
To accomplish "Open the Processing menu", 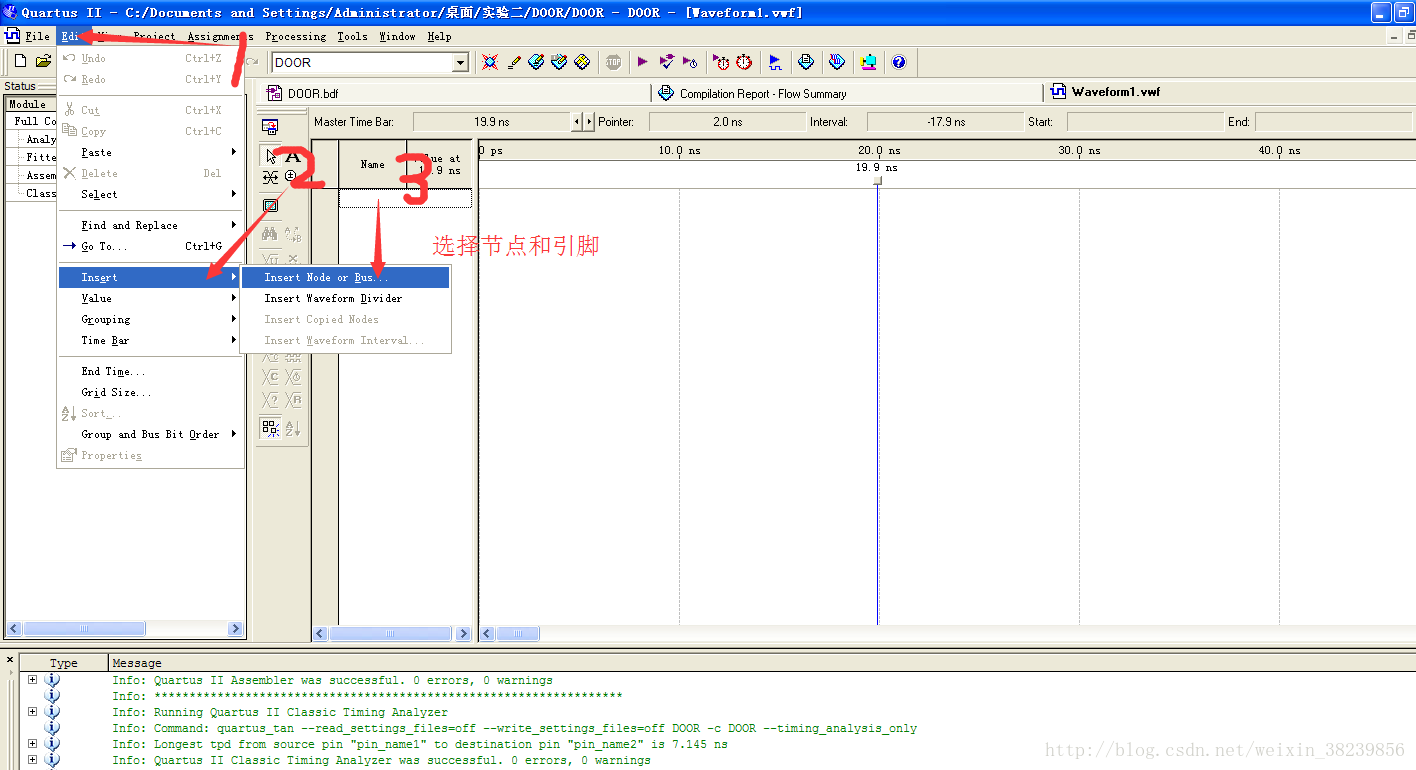I will tap(296, 36).
